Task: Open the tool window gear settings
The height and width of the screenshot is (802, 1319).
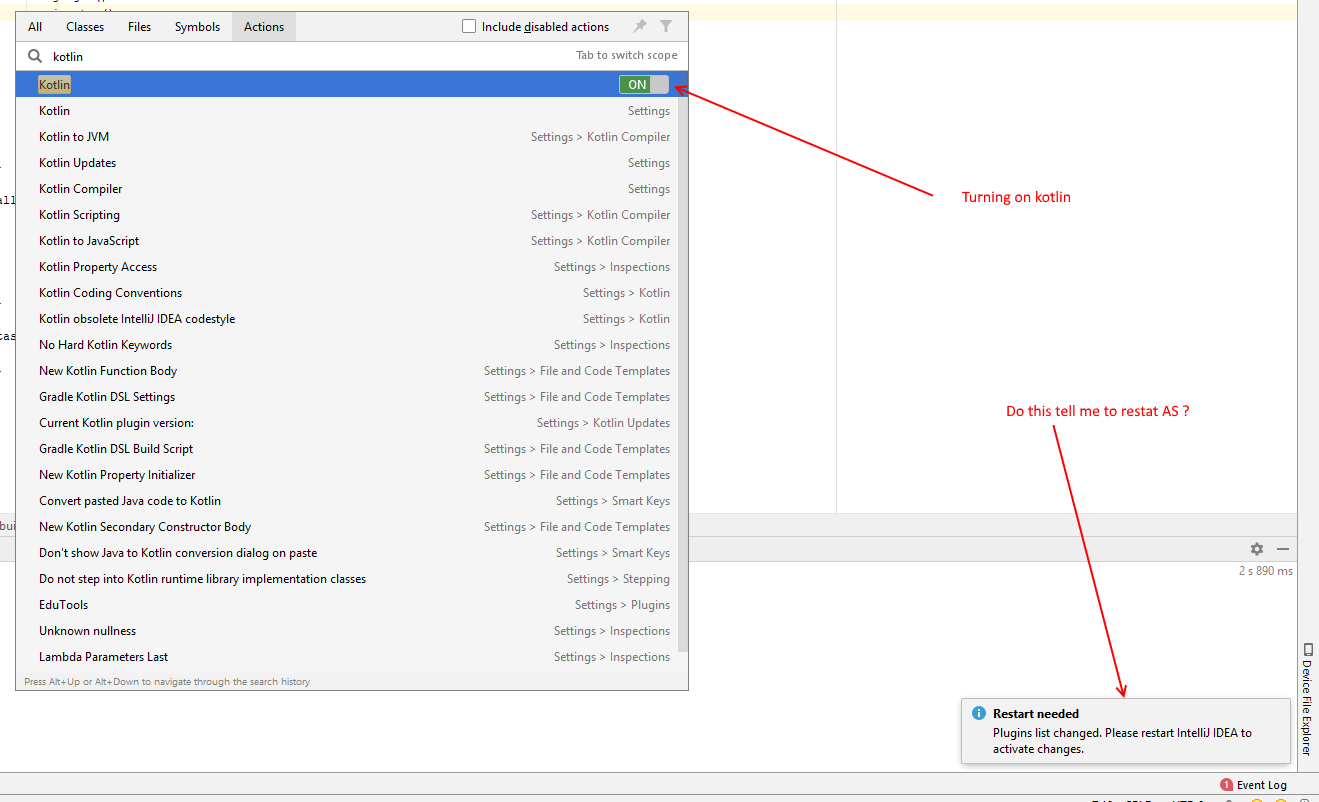Action: [1257, 549]
